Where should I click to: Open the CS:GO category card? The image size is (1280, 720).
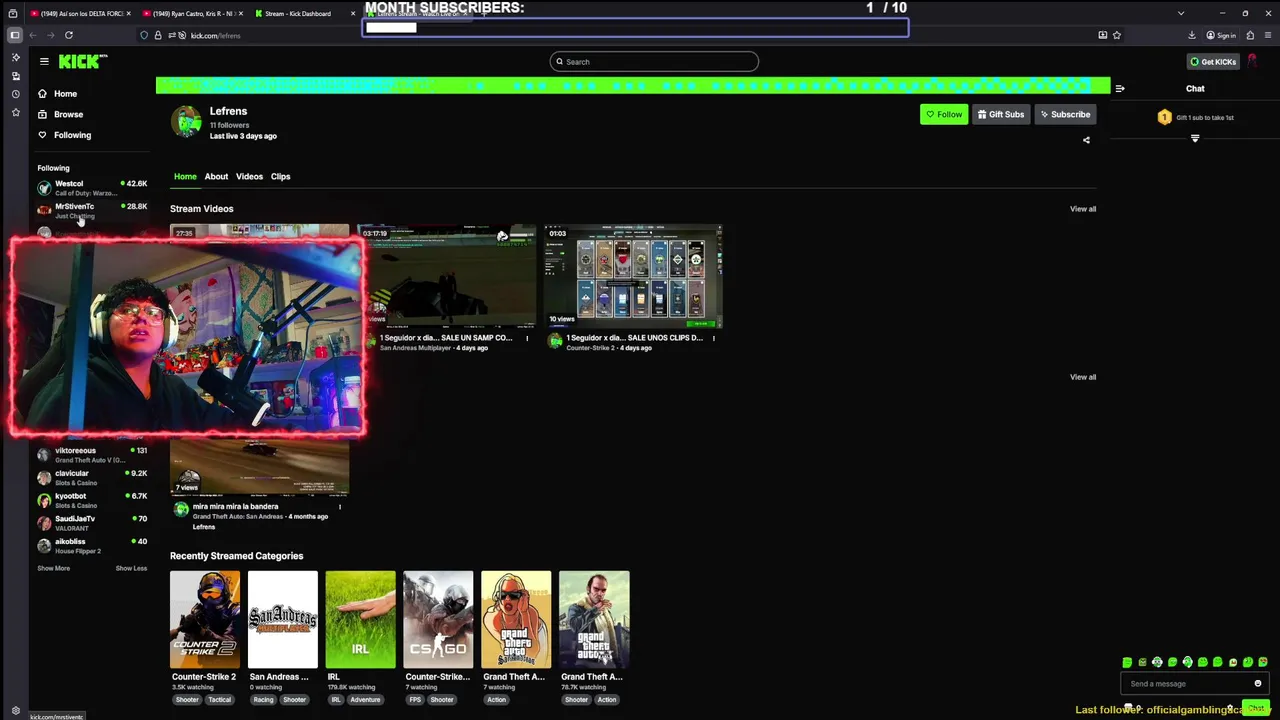point(438,619)
